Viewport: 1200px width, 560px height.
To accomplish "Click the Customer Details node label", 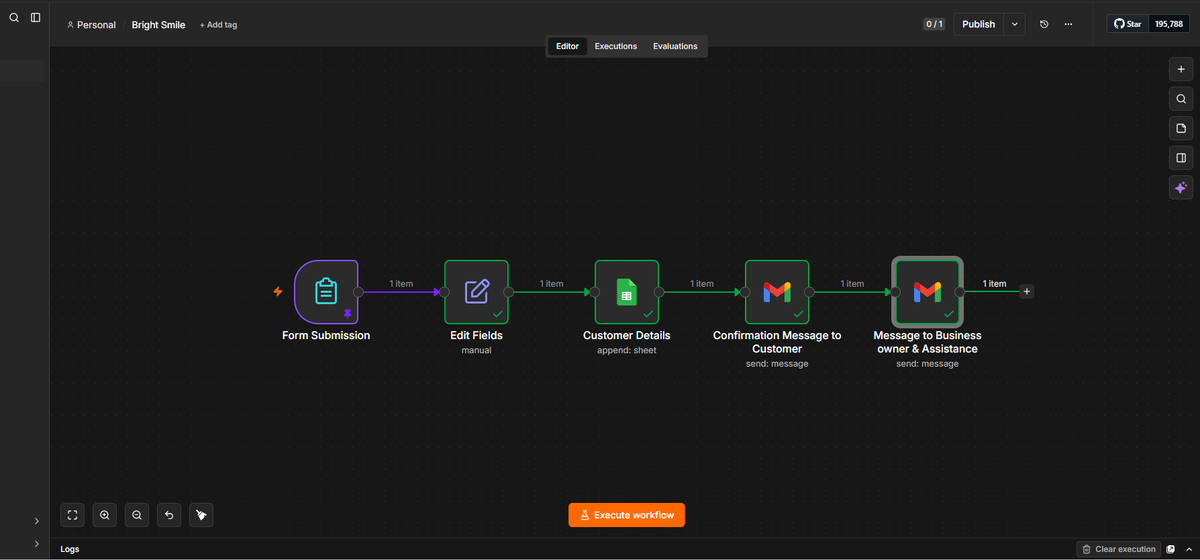I will click(627, 336).
